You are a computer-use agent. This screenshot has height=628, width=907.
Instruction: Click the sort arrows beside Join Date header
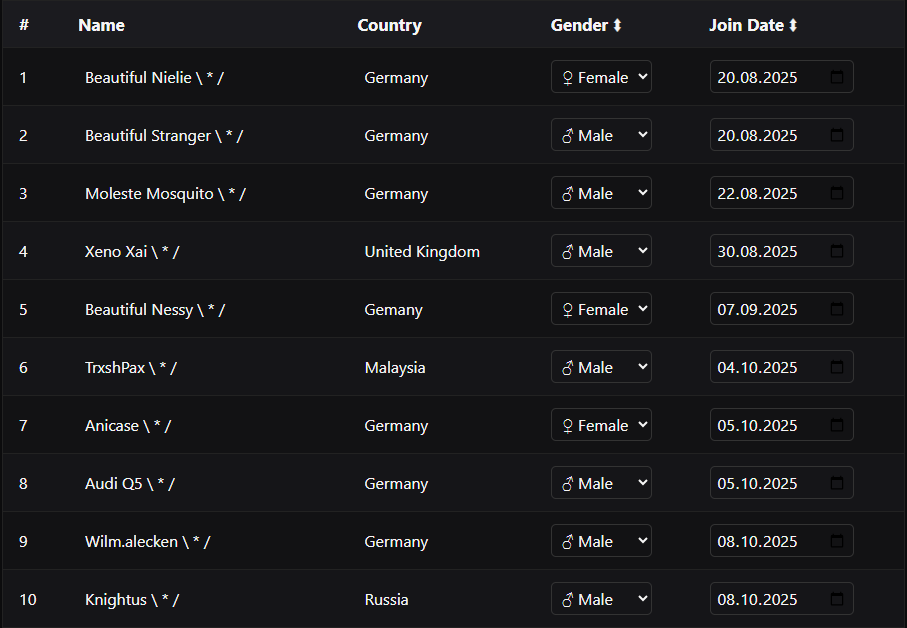click(791, 25)
